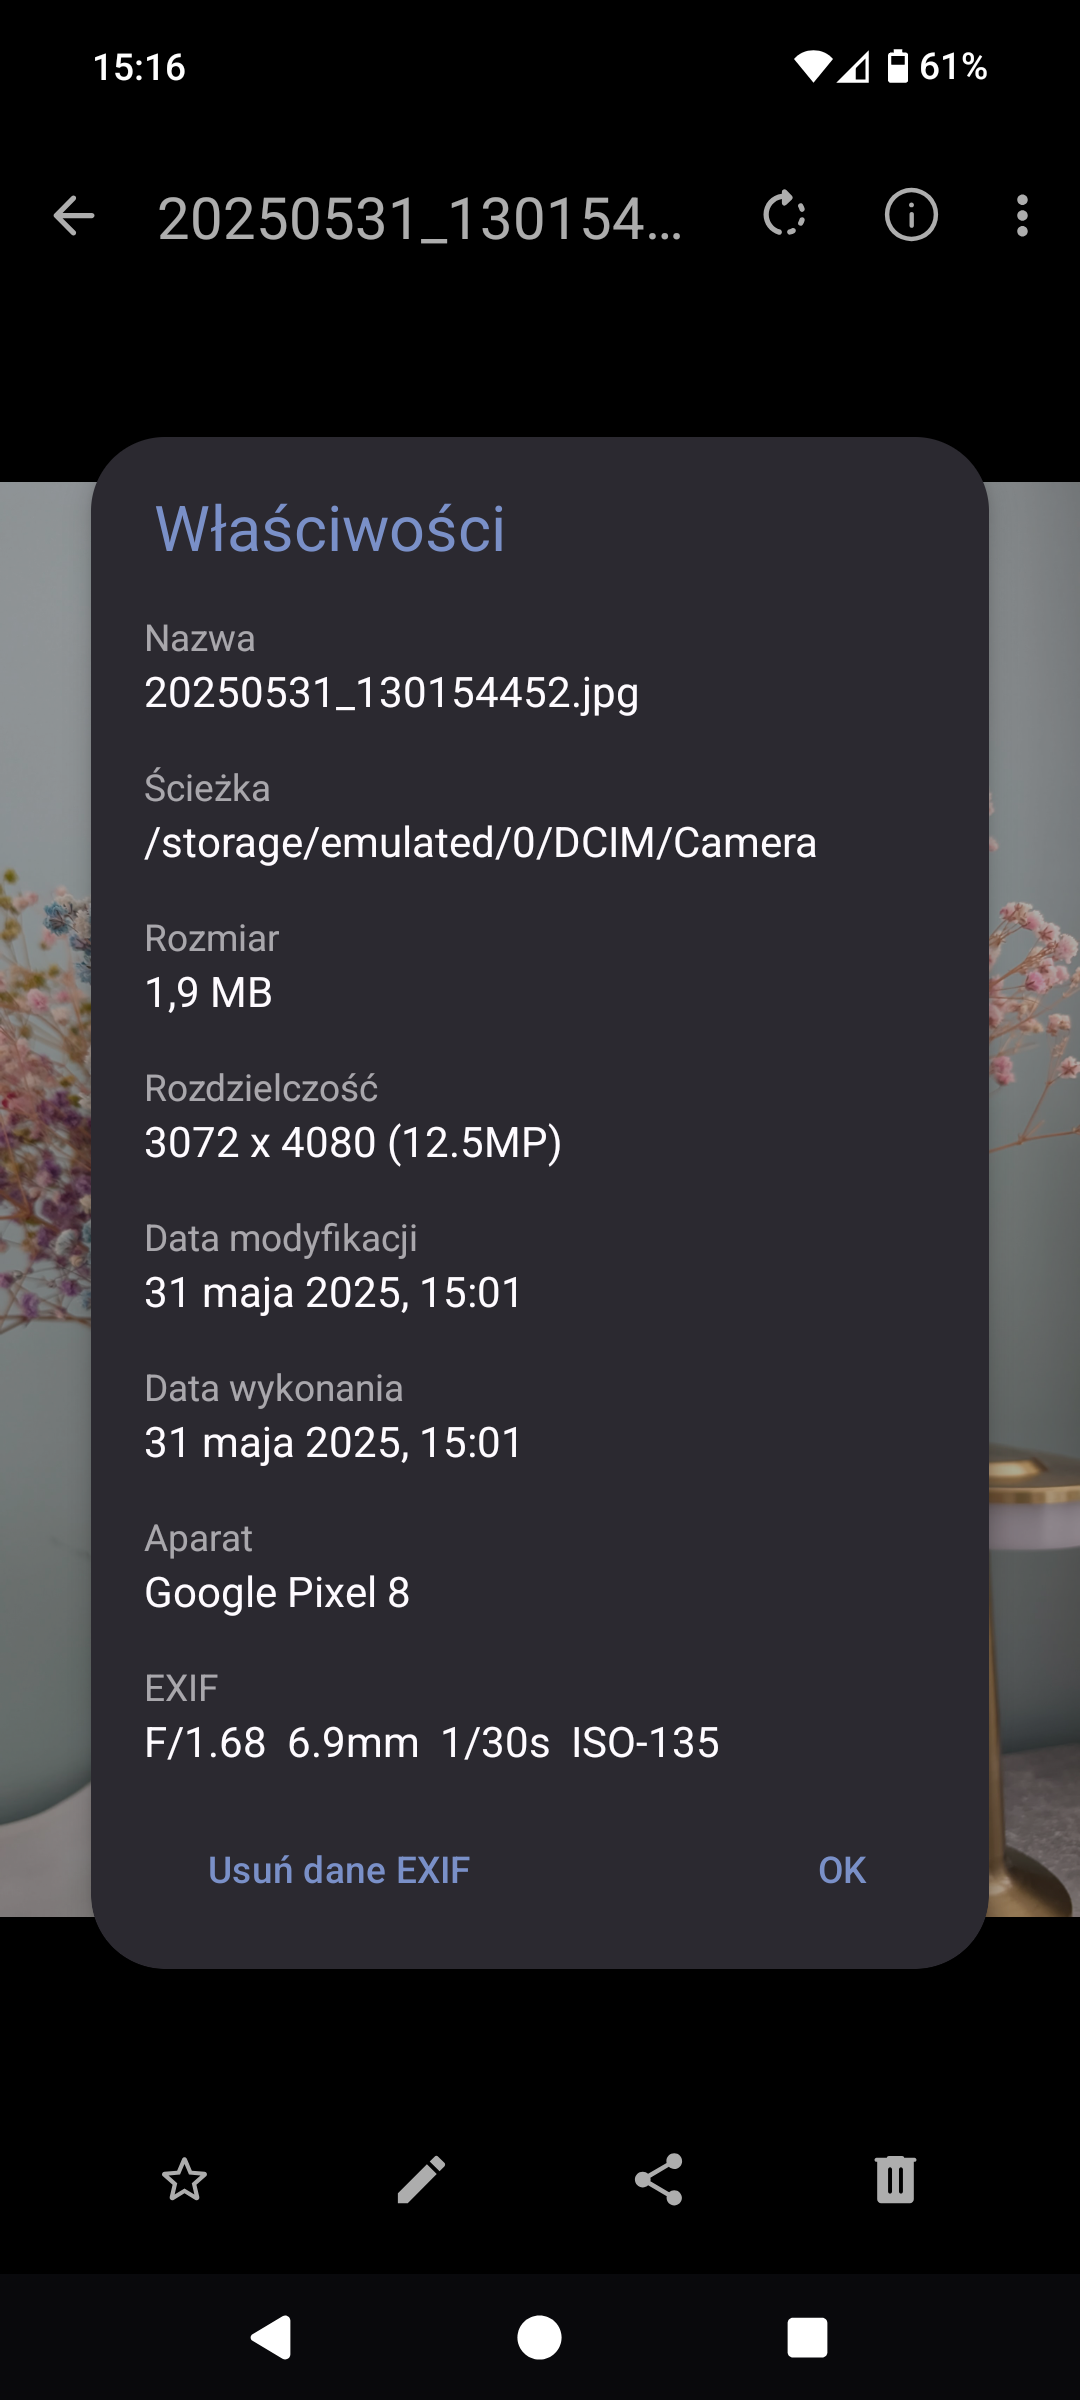Viewport: 1080px width, 2400px height.
Task: Tap the battery indicator in status bar
Action: pyautogui.click(x=898, y=67)
